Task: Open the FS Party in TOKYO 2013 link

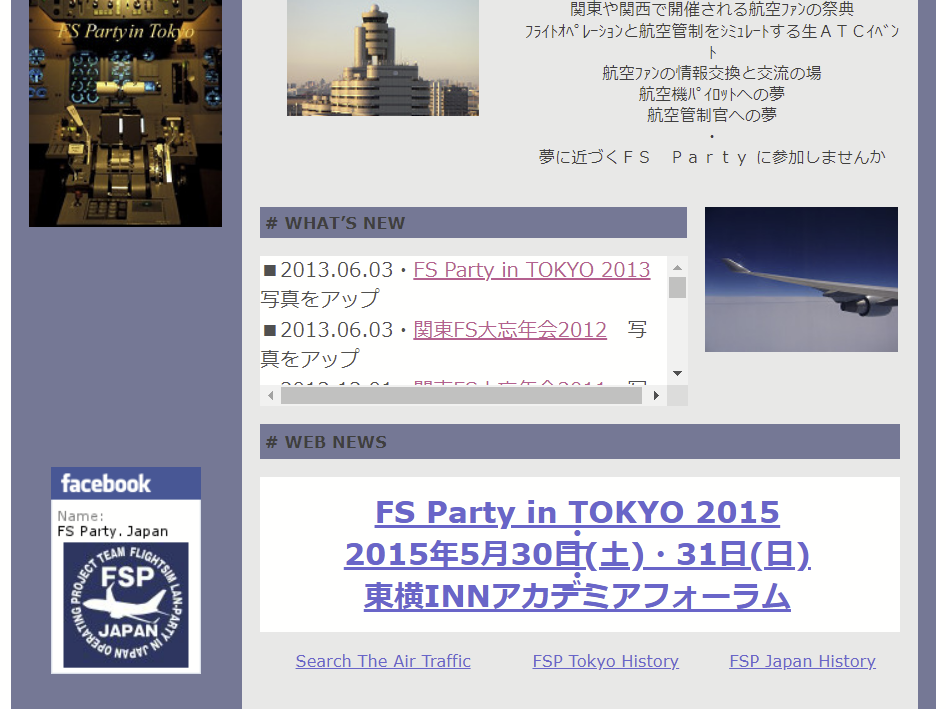Action: click(x=532, y=270)
